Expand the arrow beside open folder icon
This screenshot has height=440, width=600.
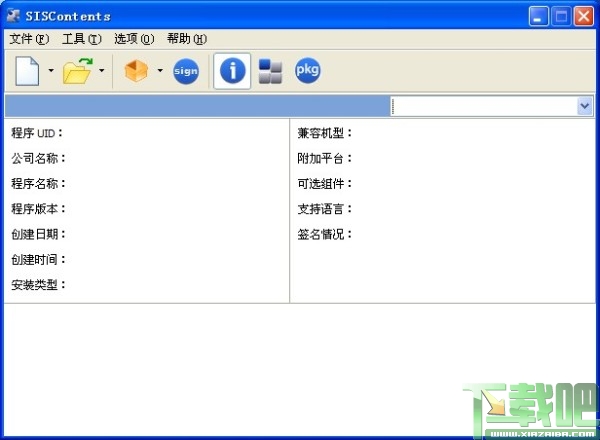tap(101, 70)
